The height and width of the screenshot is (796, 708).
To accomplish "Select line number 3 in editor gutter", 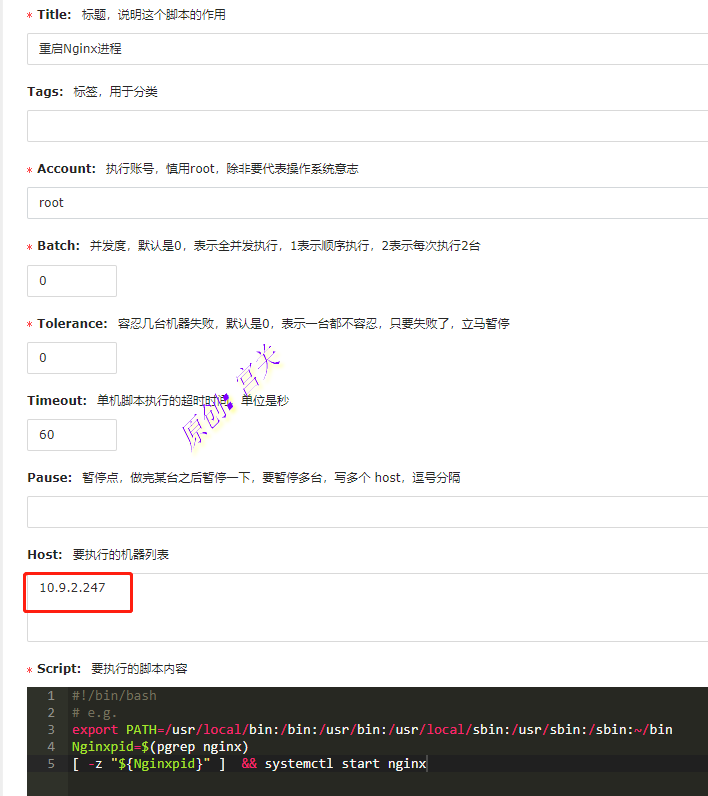I will [49, 730].
